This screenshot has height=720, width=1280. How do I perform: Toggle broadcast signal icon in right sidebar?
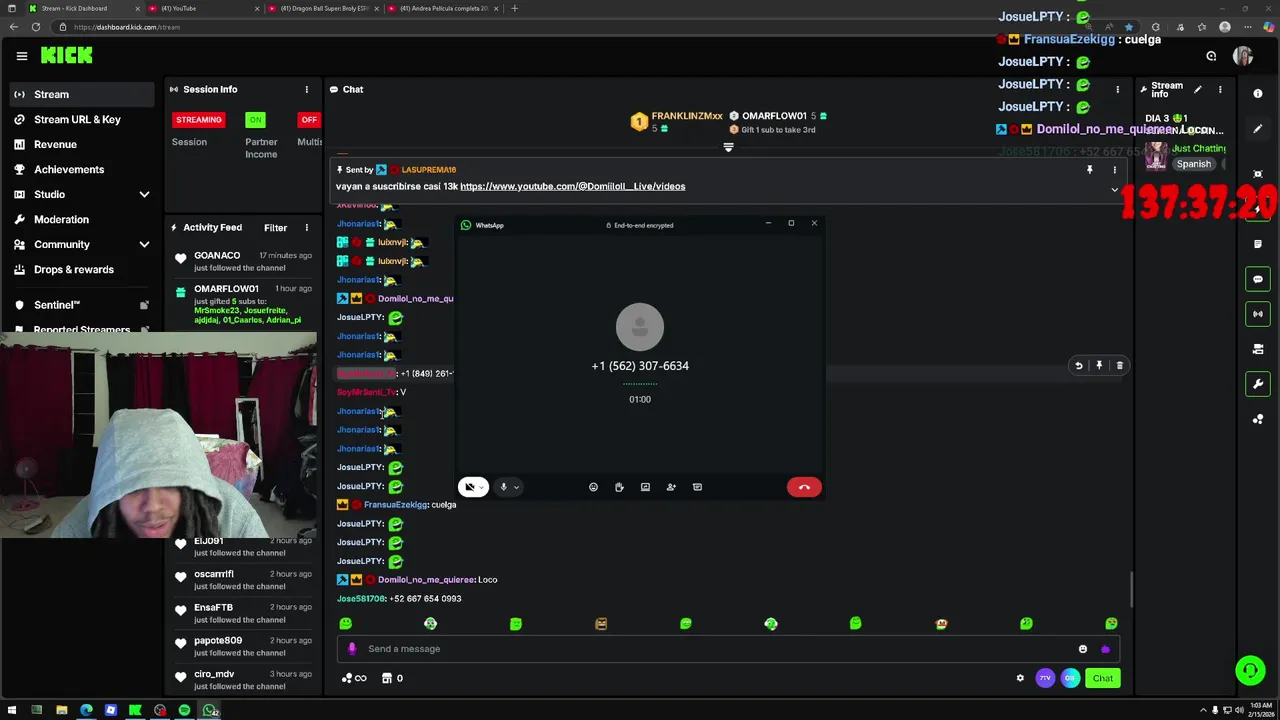pos(1258,314)
